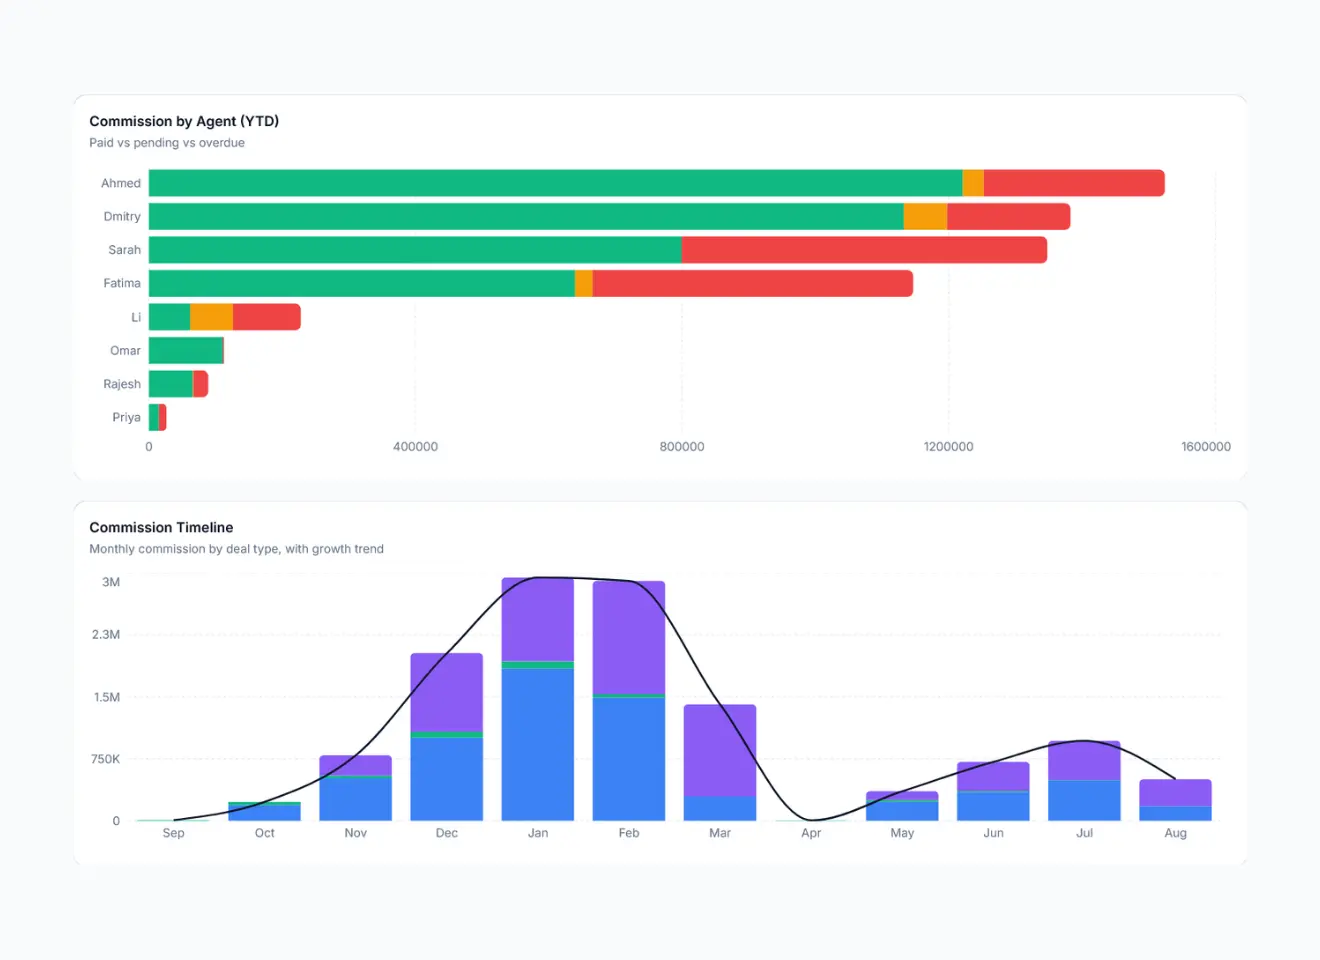Click Rajesh's green paid segment
Screen dimensions: 1320x960
(171, 384)
